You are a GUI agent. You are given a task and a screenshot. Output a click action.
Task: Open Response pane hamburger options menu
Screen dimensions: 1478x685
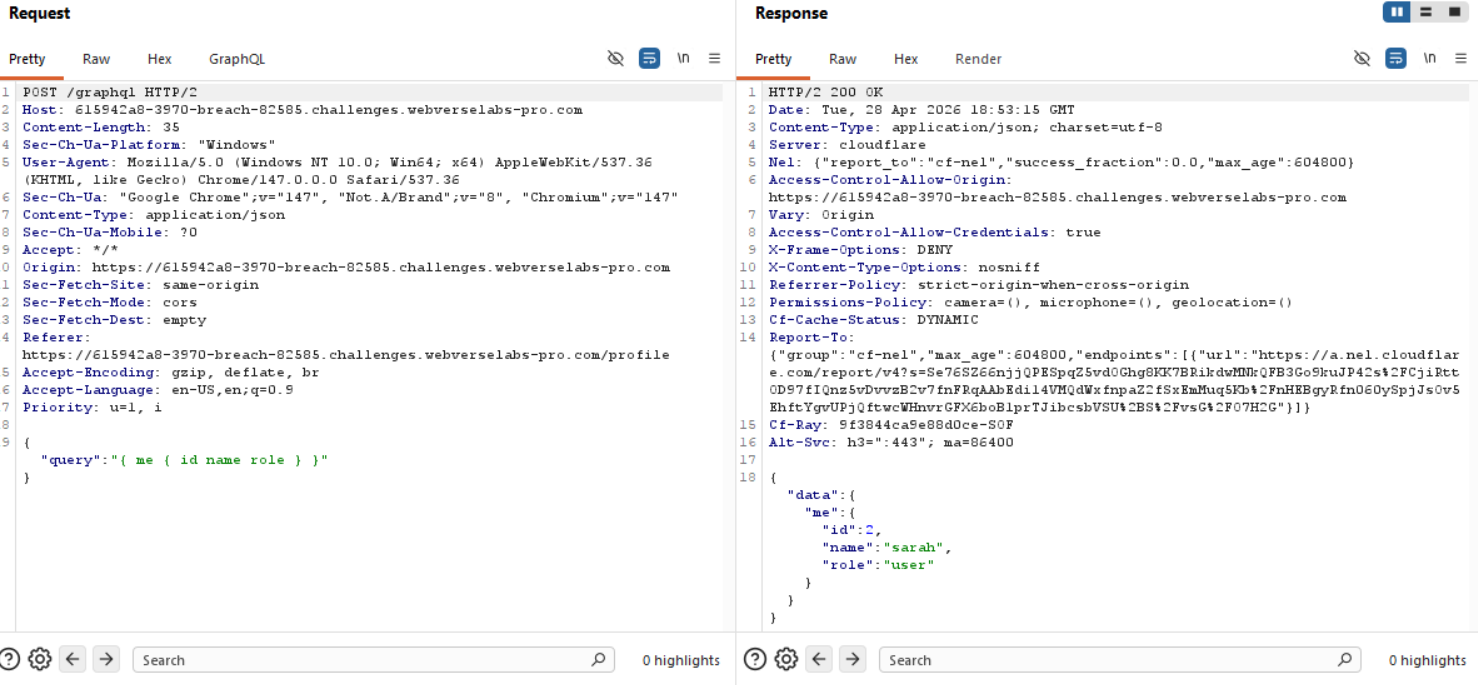[1461, 58]
